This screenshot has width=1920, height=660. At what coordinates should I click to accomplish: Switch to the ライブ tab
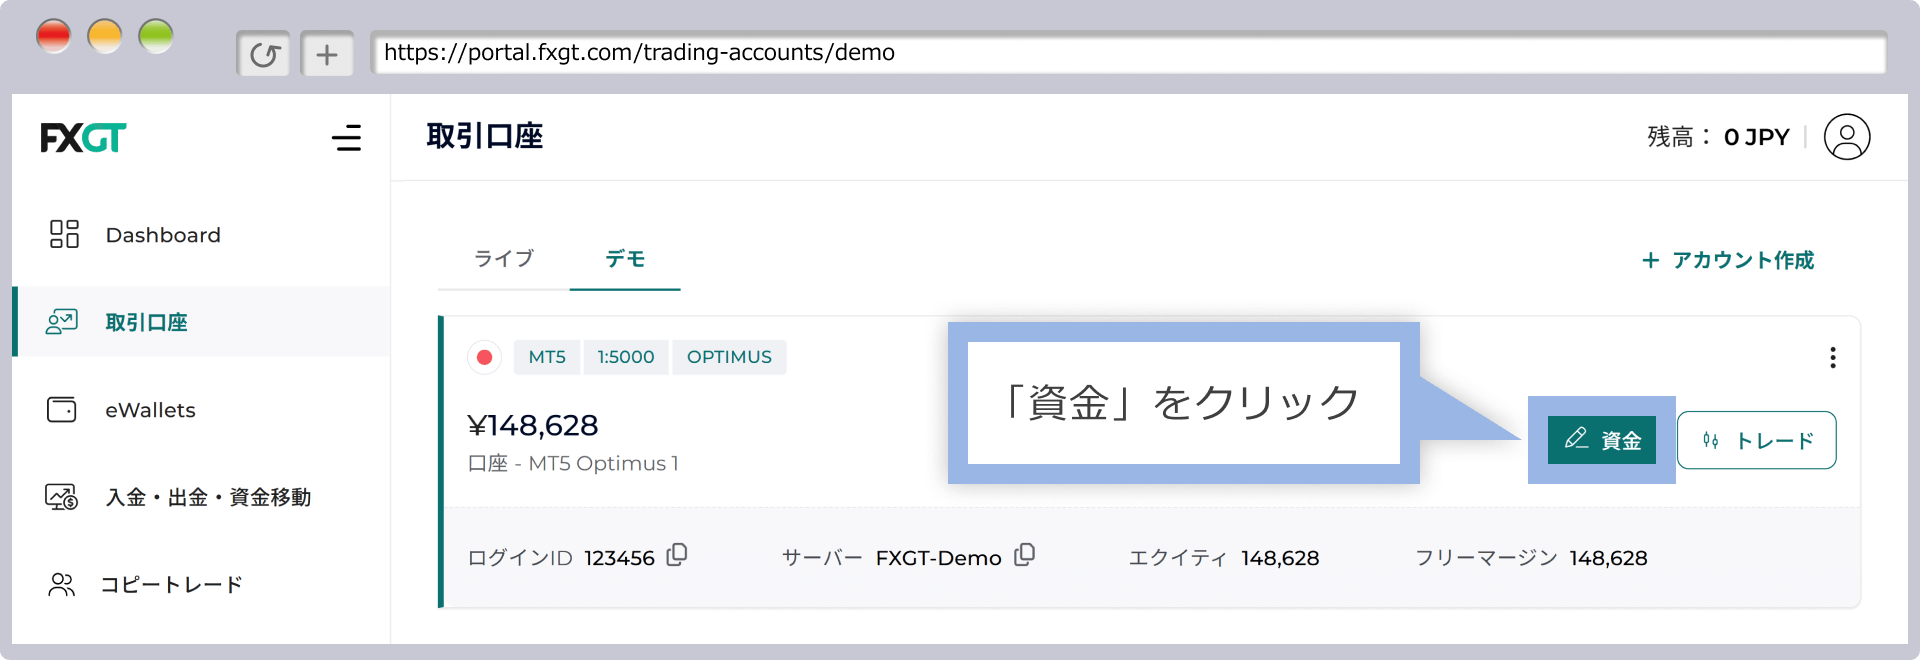(x=504, y=259)
